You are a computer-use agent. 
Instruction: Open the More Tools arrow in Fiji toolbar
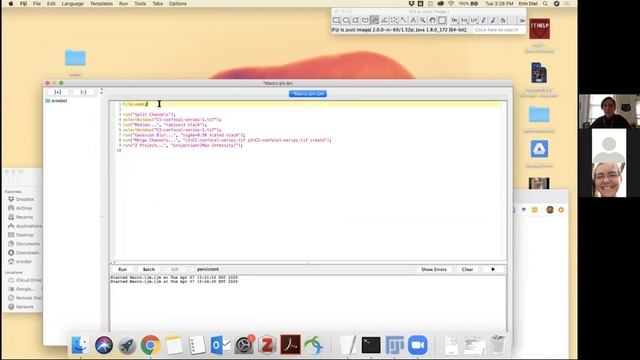click(x=522, y=20)
